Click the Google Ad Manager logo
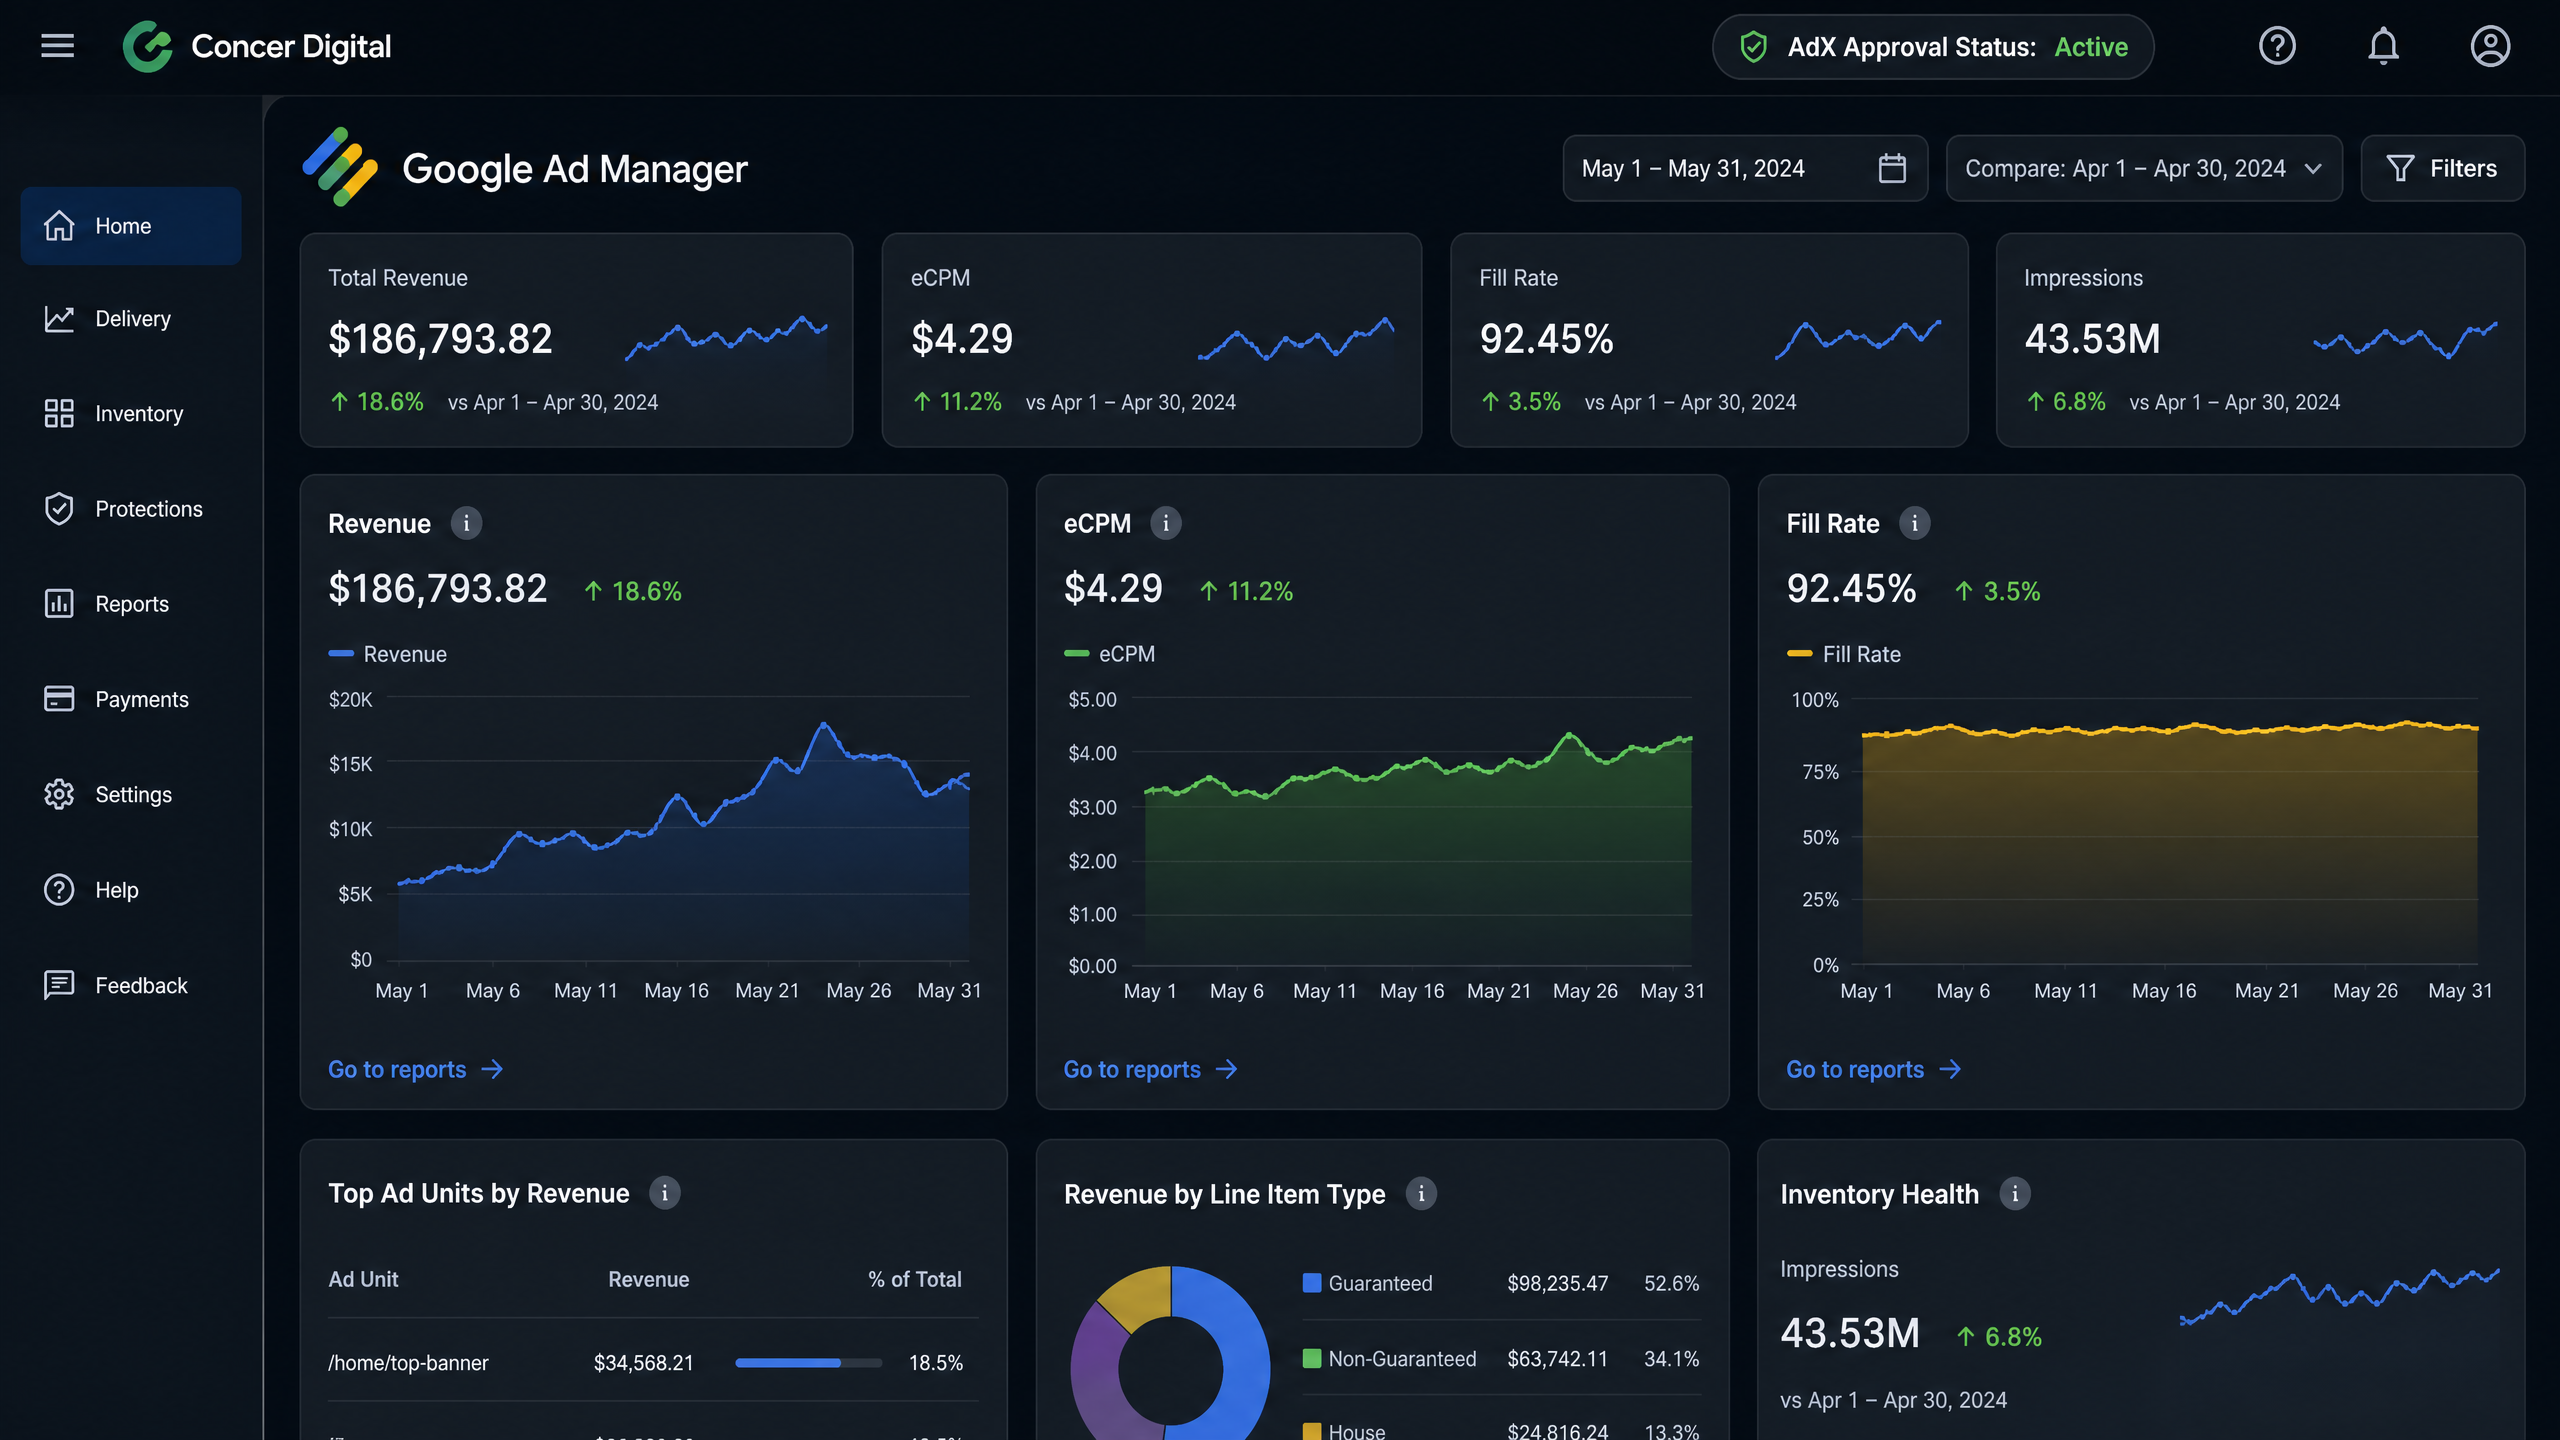Viewport: 2560px width, 1440px height. pyautogui.click(x=340, y=167)
